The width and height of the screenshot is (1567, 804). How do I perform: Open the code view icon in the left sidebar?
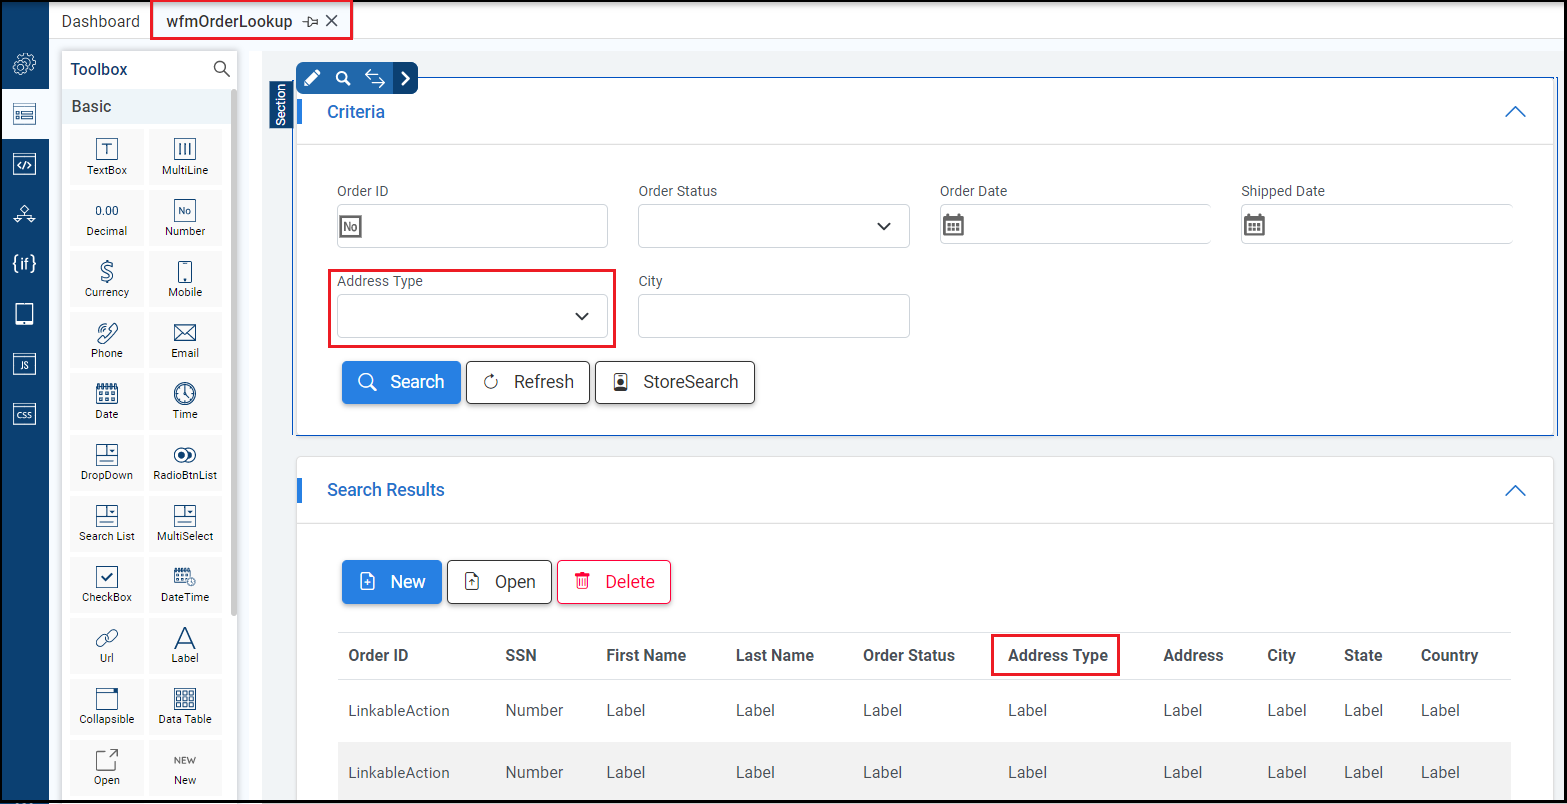coord(24,164)
